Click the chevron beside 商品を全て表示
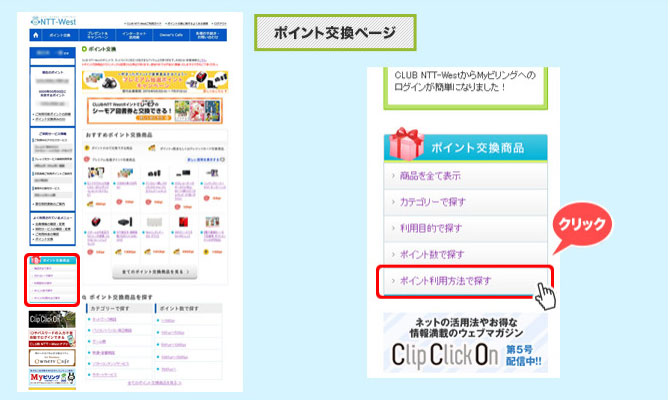The width and height of the screenshot is (670, 400). tap(393, 176)
